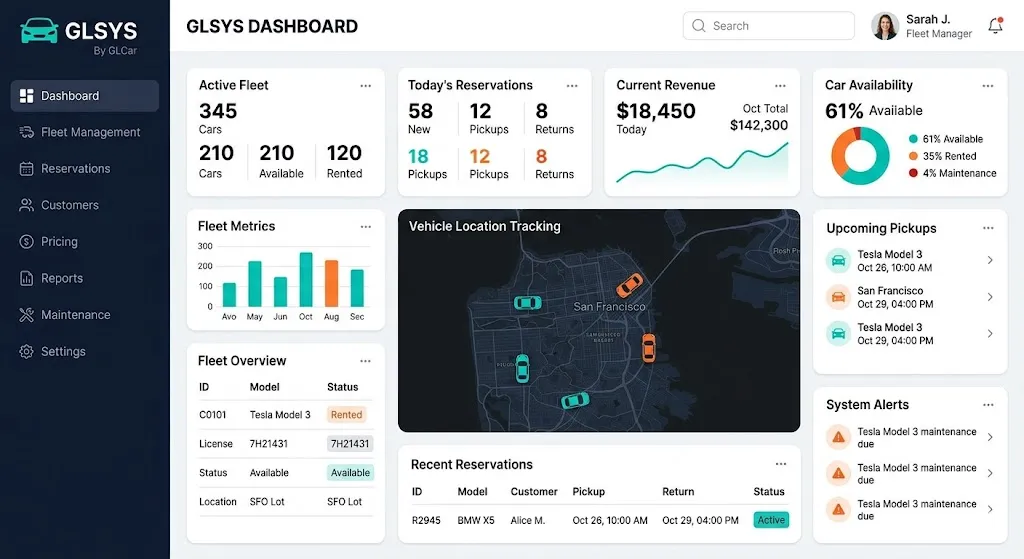Expand the San Francisco pickup chevron

[990, 296]
